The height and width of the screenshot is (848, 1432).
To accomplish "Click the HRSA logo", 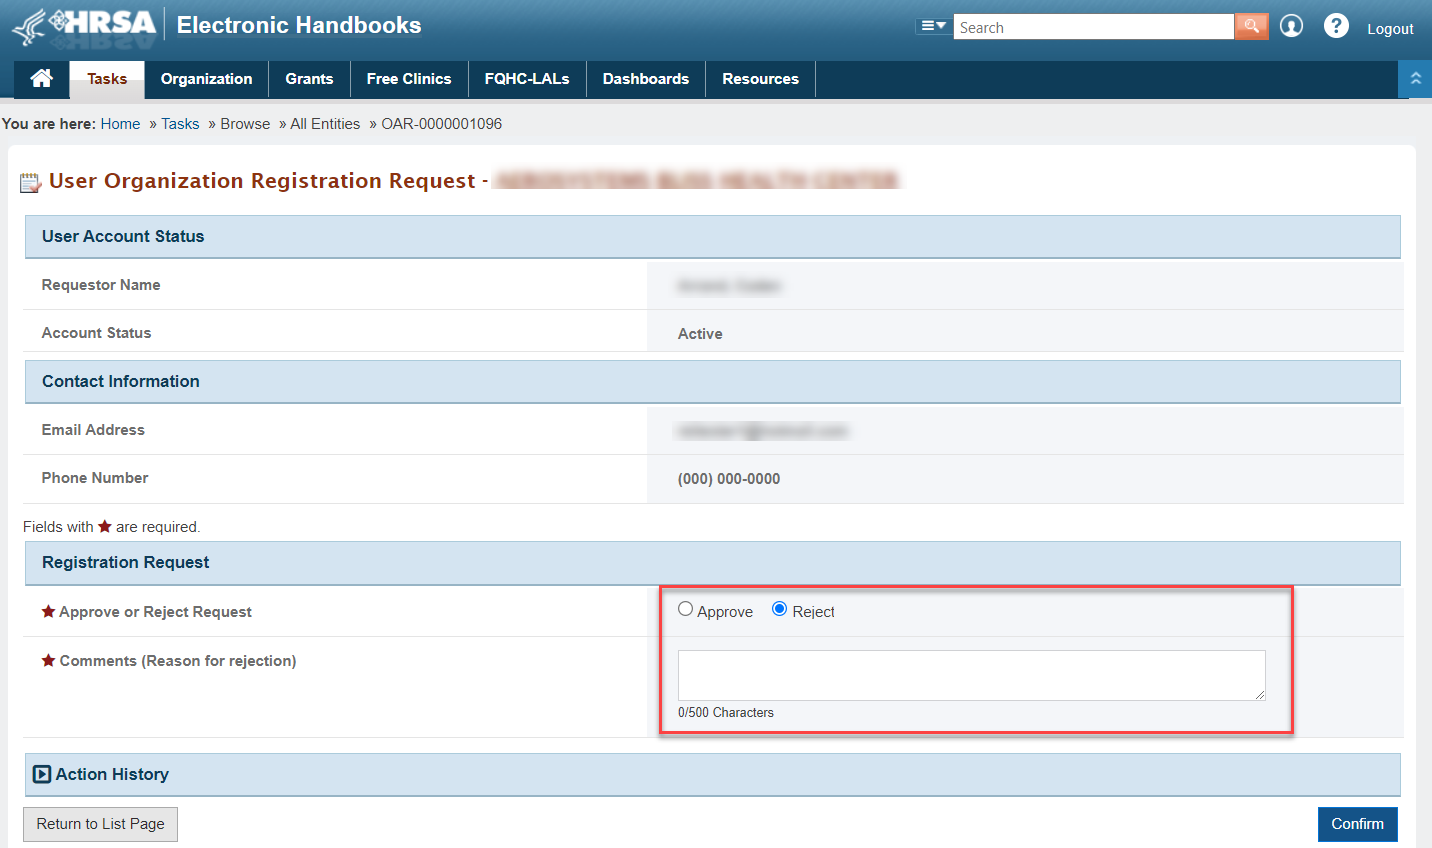I will point(85,27).
